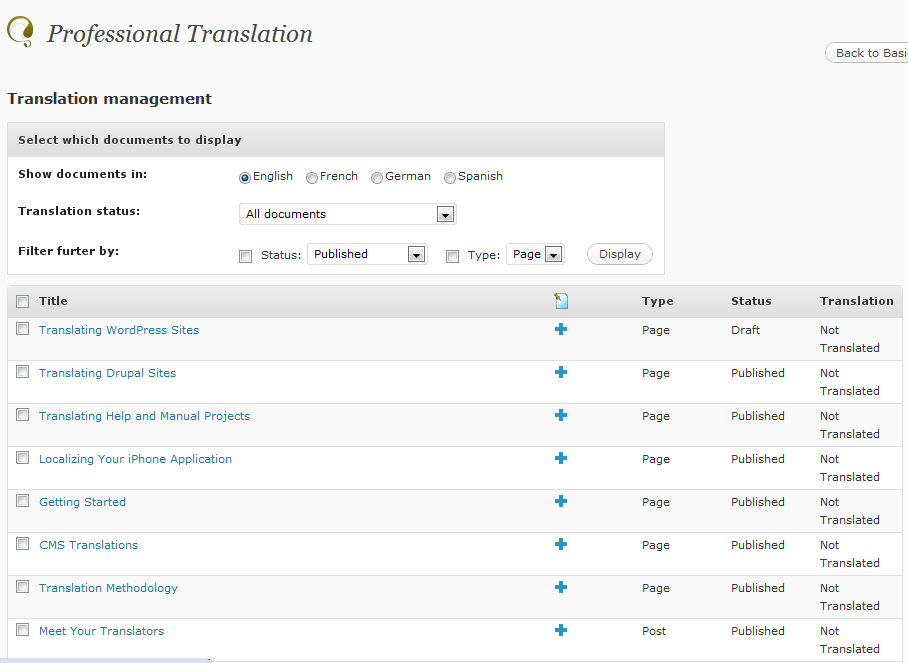Click the Type column header
Image resolution: width=908 pixels, height=663 pixels.
[657, 301]
